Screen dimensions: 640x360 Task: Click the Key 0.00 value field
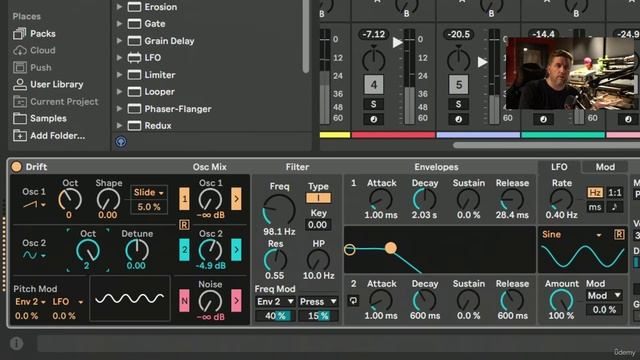[318, 224]
